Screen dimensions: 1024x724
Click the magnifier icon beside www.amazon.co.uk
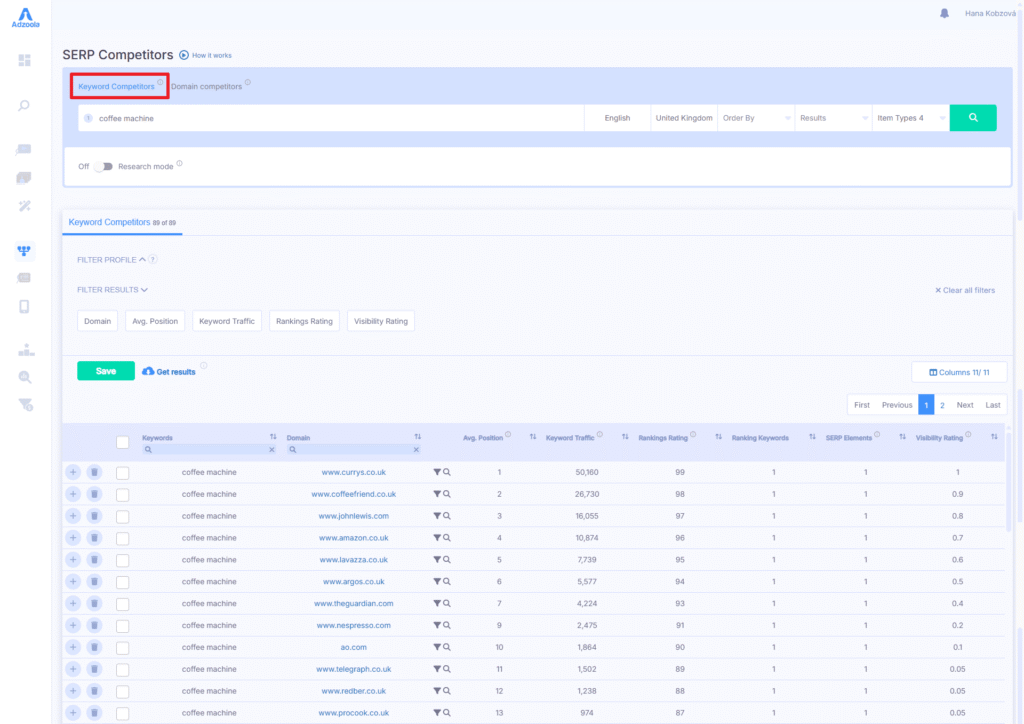447,537
